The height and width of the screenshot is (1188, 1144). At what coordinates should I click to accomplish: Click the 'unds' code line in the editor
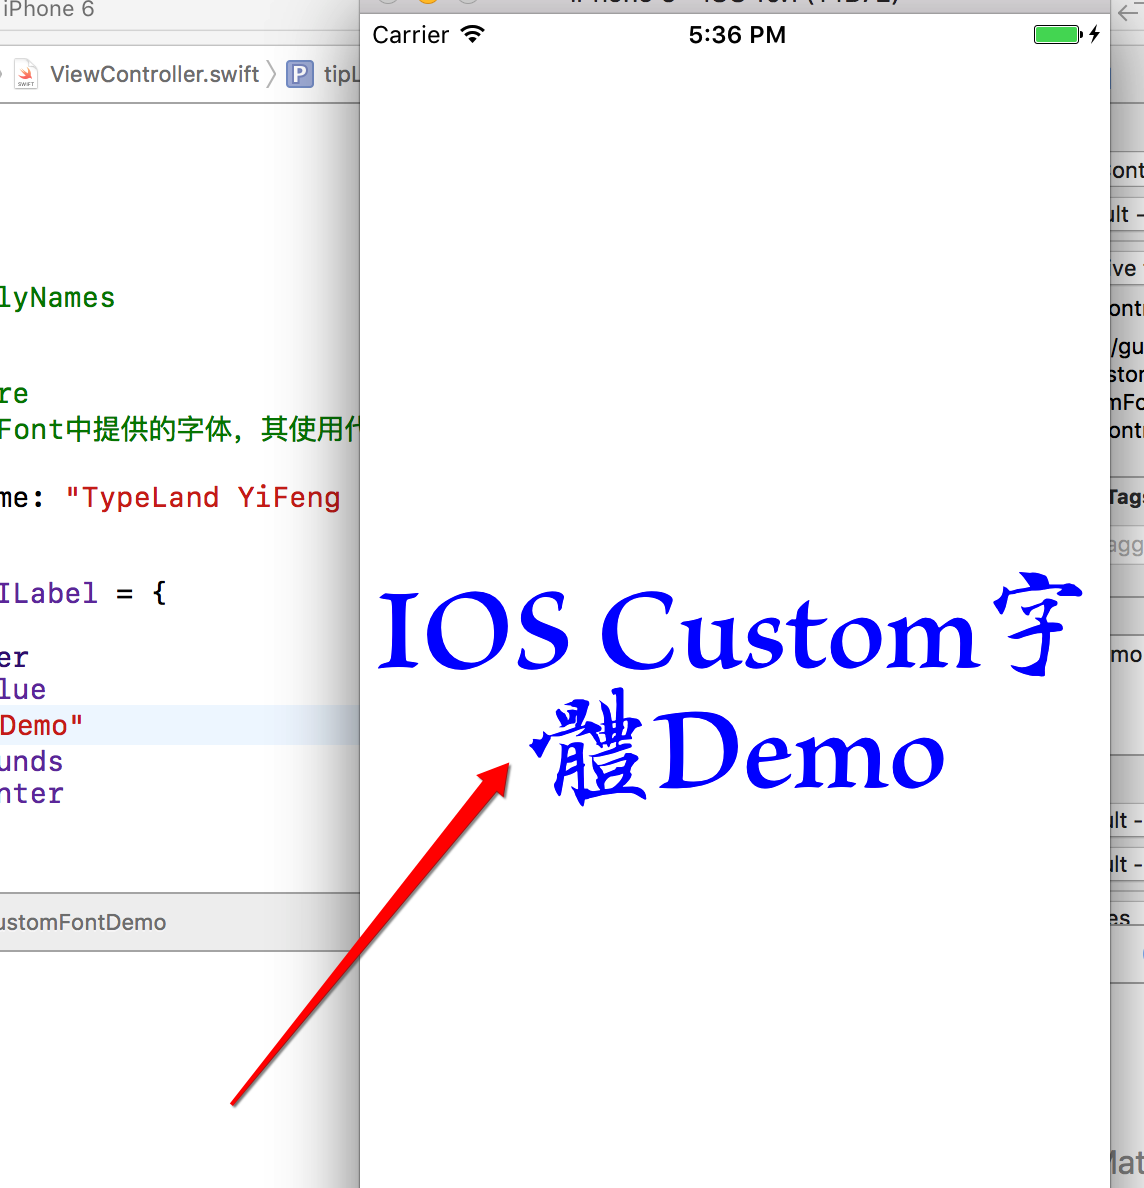tap(32, 761)
